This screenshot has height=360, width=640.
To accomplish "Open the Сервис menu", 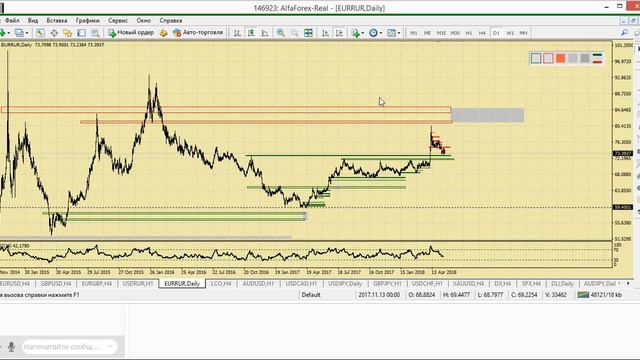I will (x=118, y=20).
